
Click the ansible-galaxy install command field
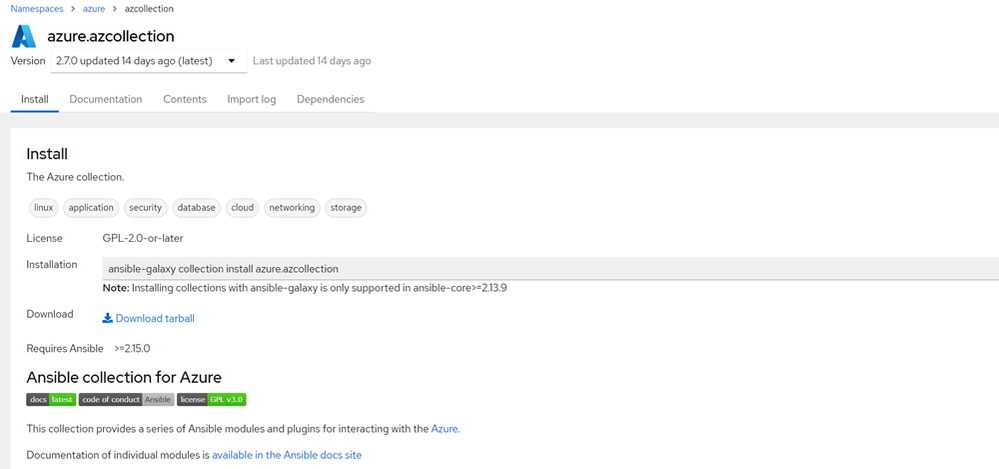pyautogui.click(x=550, y=268)
